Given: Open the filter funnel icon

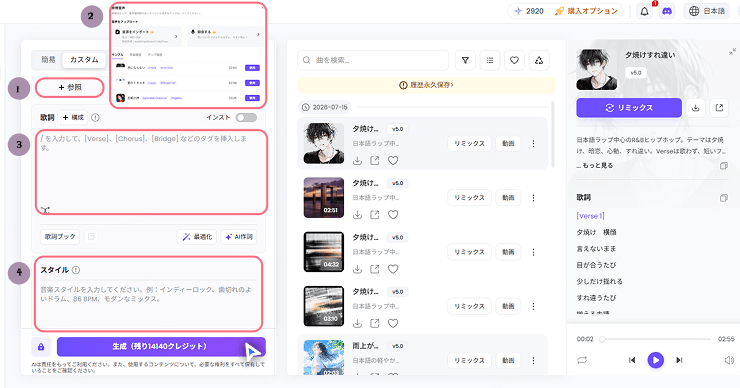Looking at the screenshot, I should point(465,60).
